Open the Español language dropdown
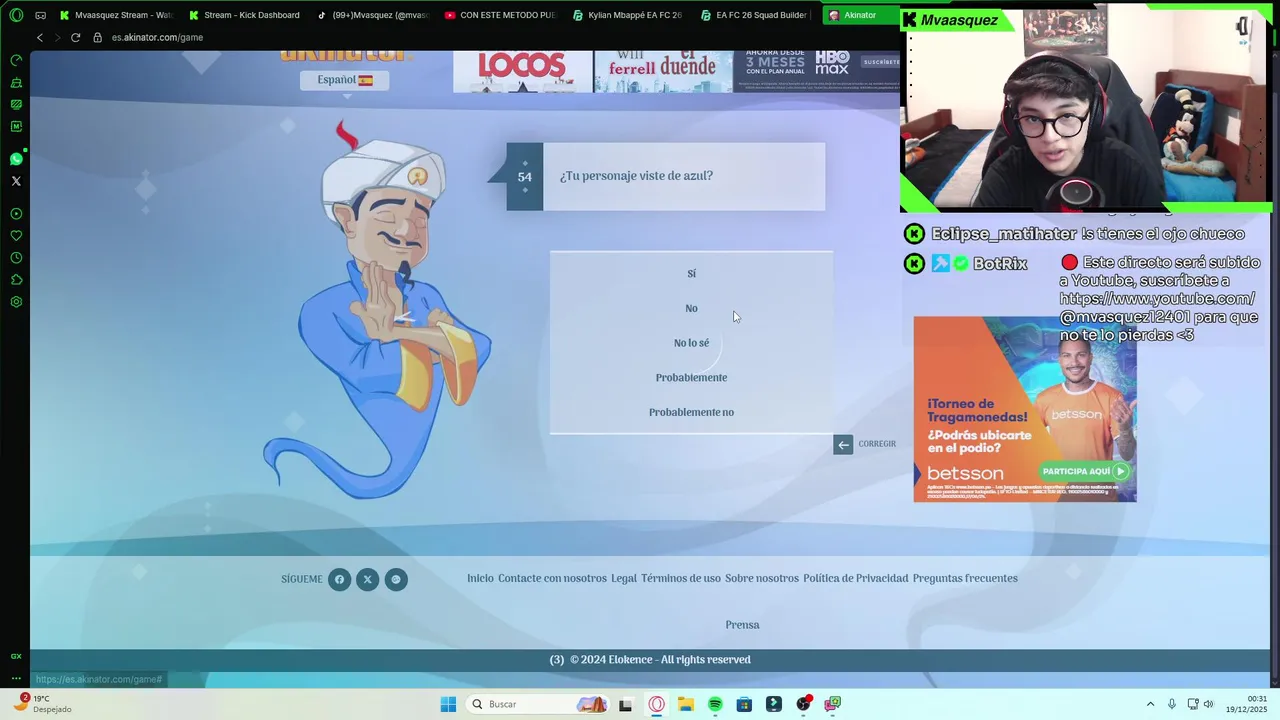 [344, 80]
